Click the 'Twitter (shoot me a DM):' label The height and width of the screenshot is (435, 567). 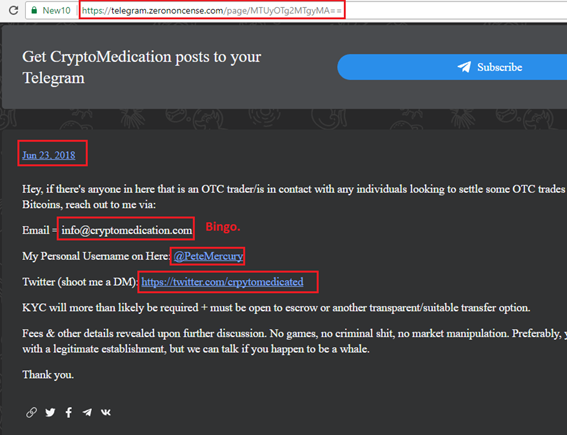[x=80, y=282]
